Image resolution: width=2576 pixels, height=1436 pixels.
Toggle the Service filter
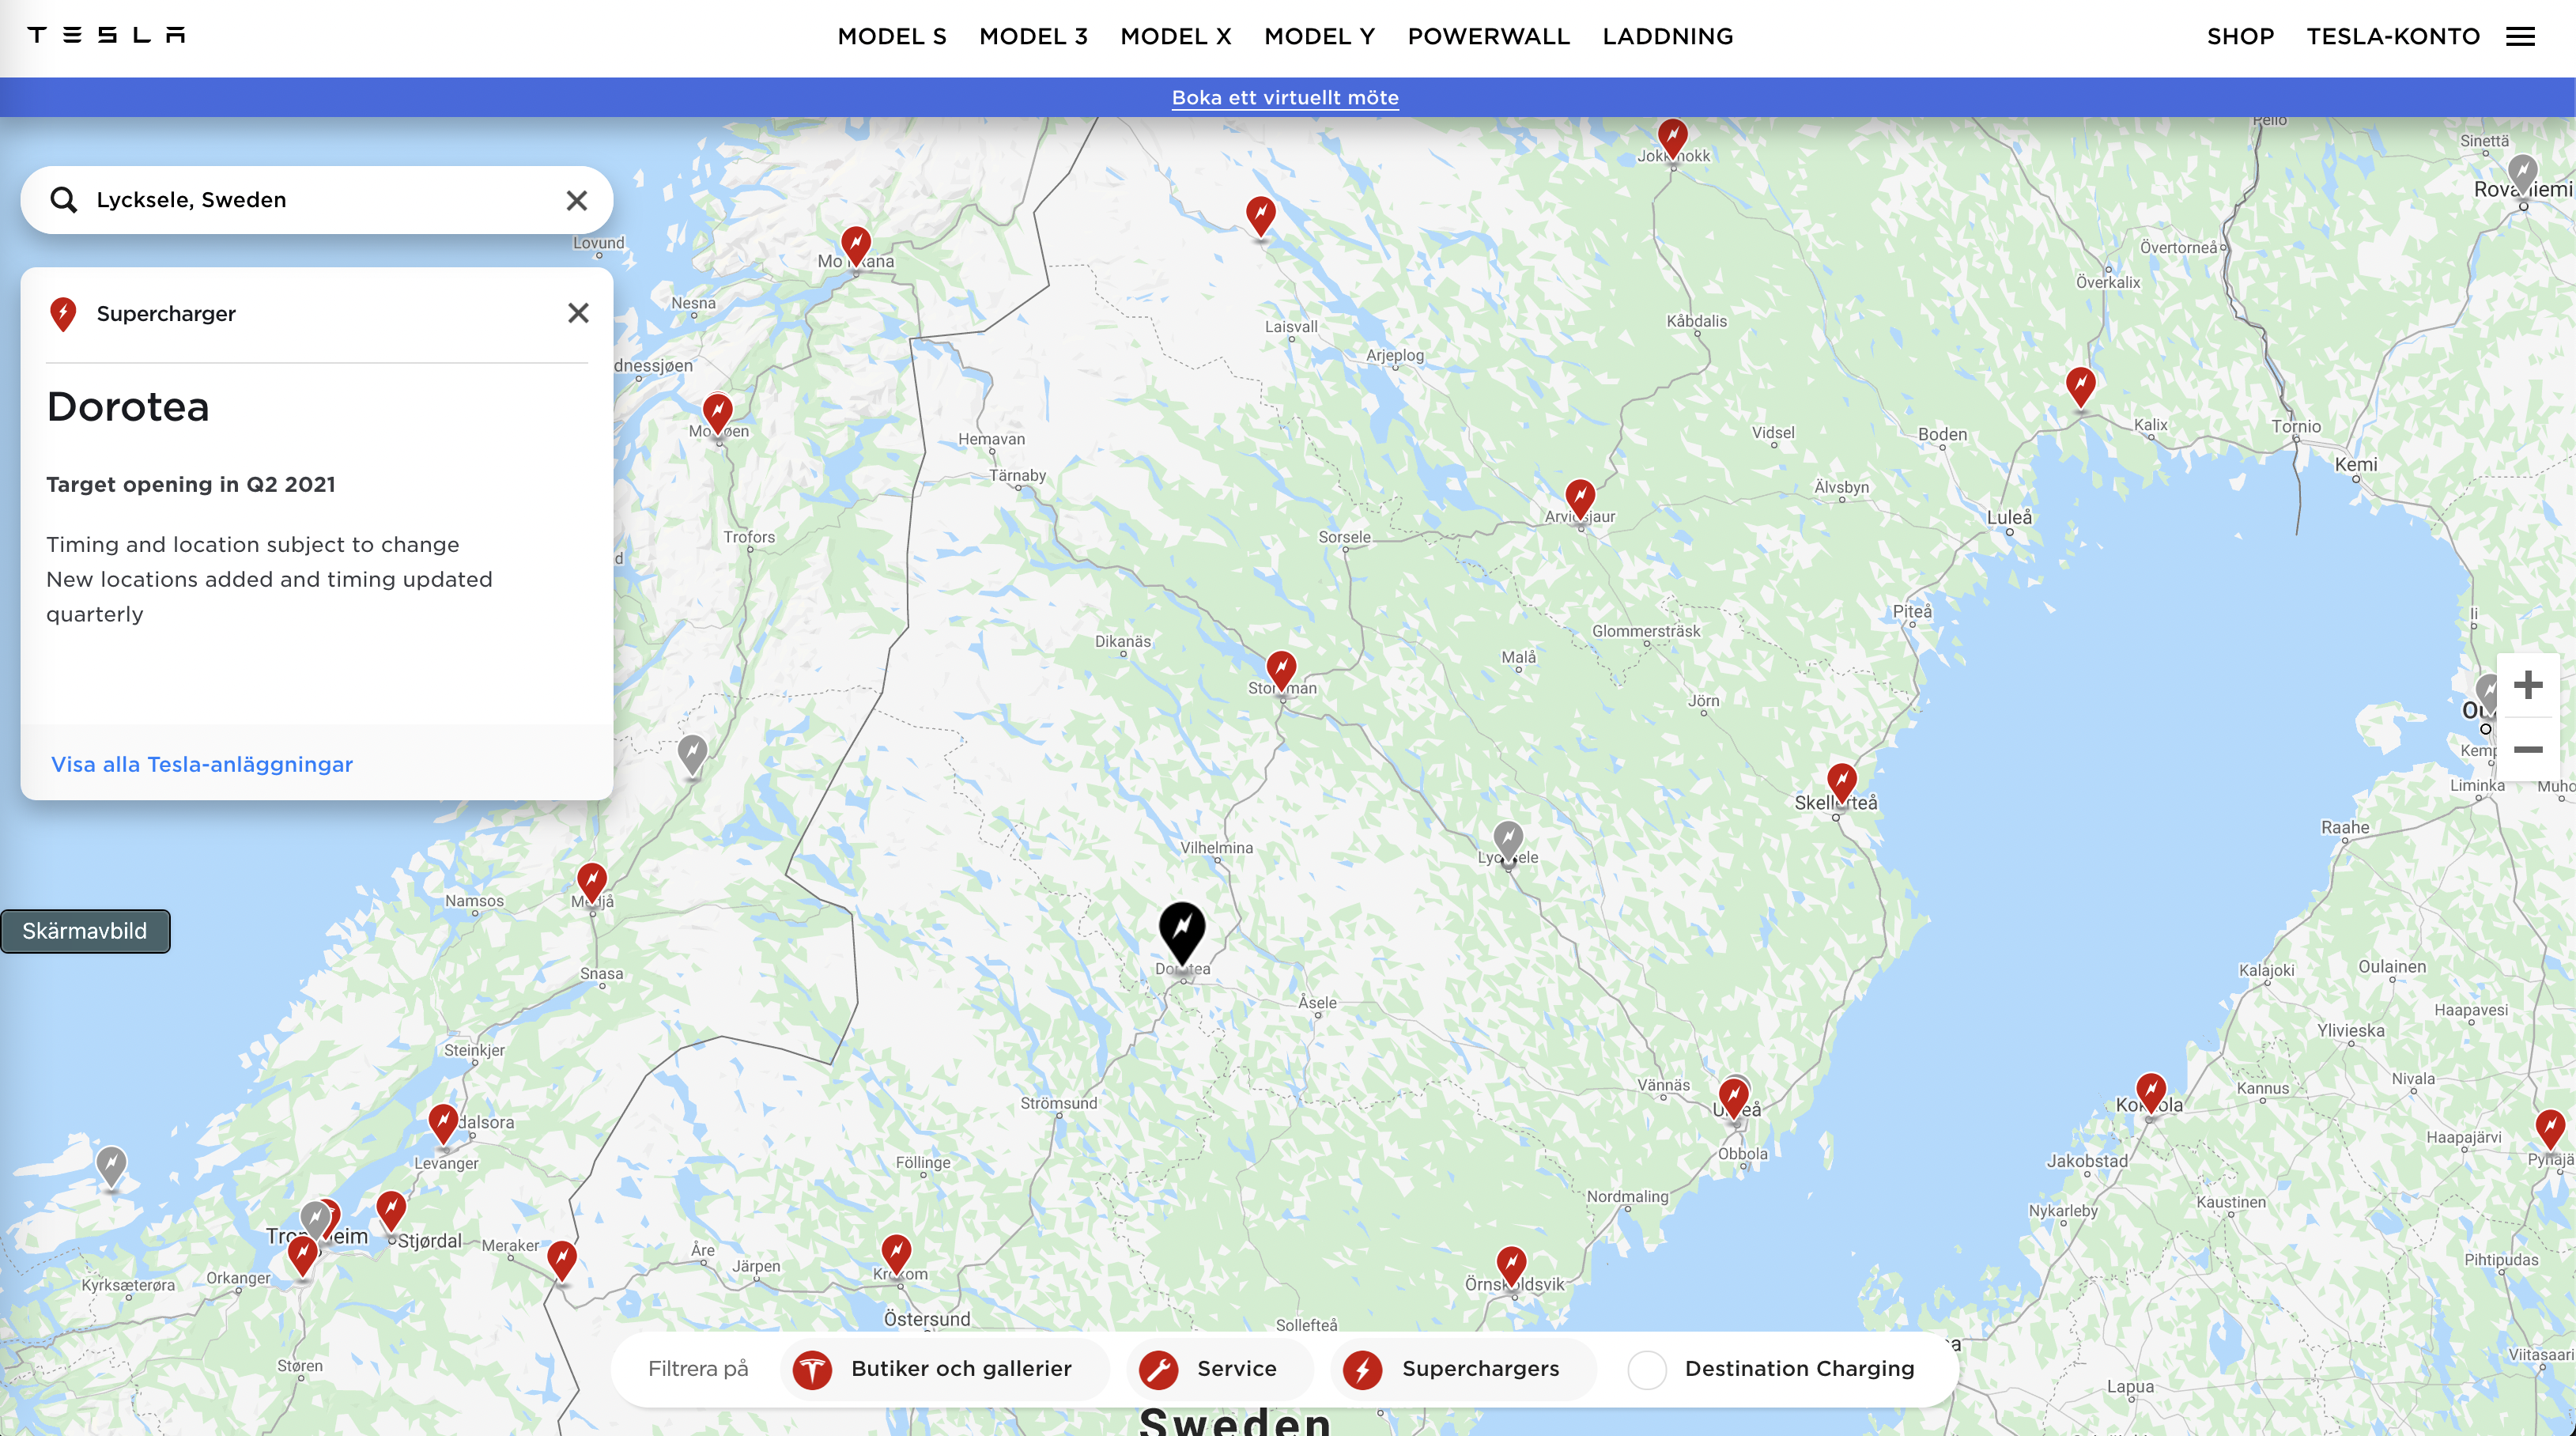coord(1219,1369)
